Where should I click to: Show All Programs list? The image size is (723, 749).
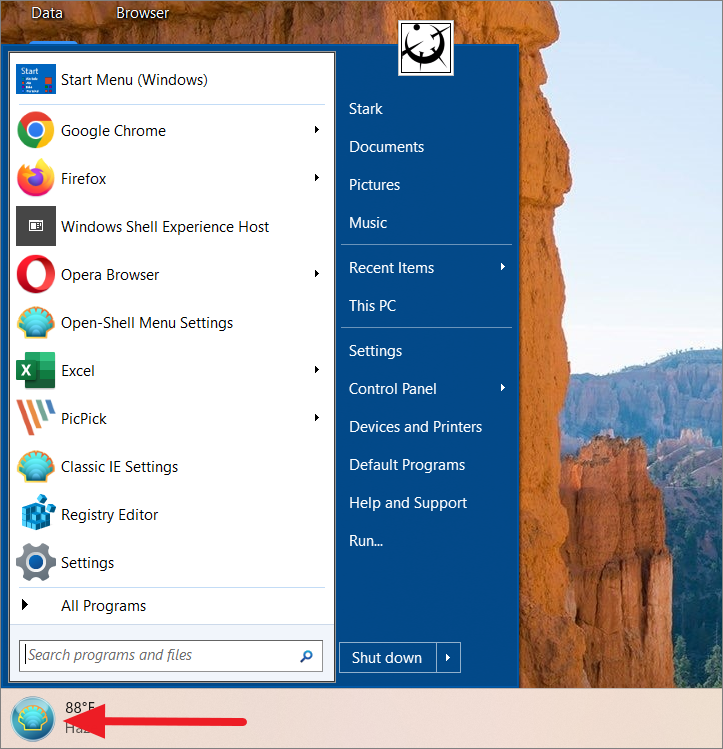pyautogui.click(x=103, y=606)
